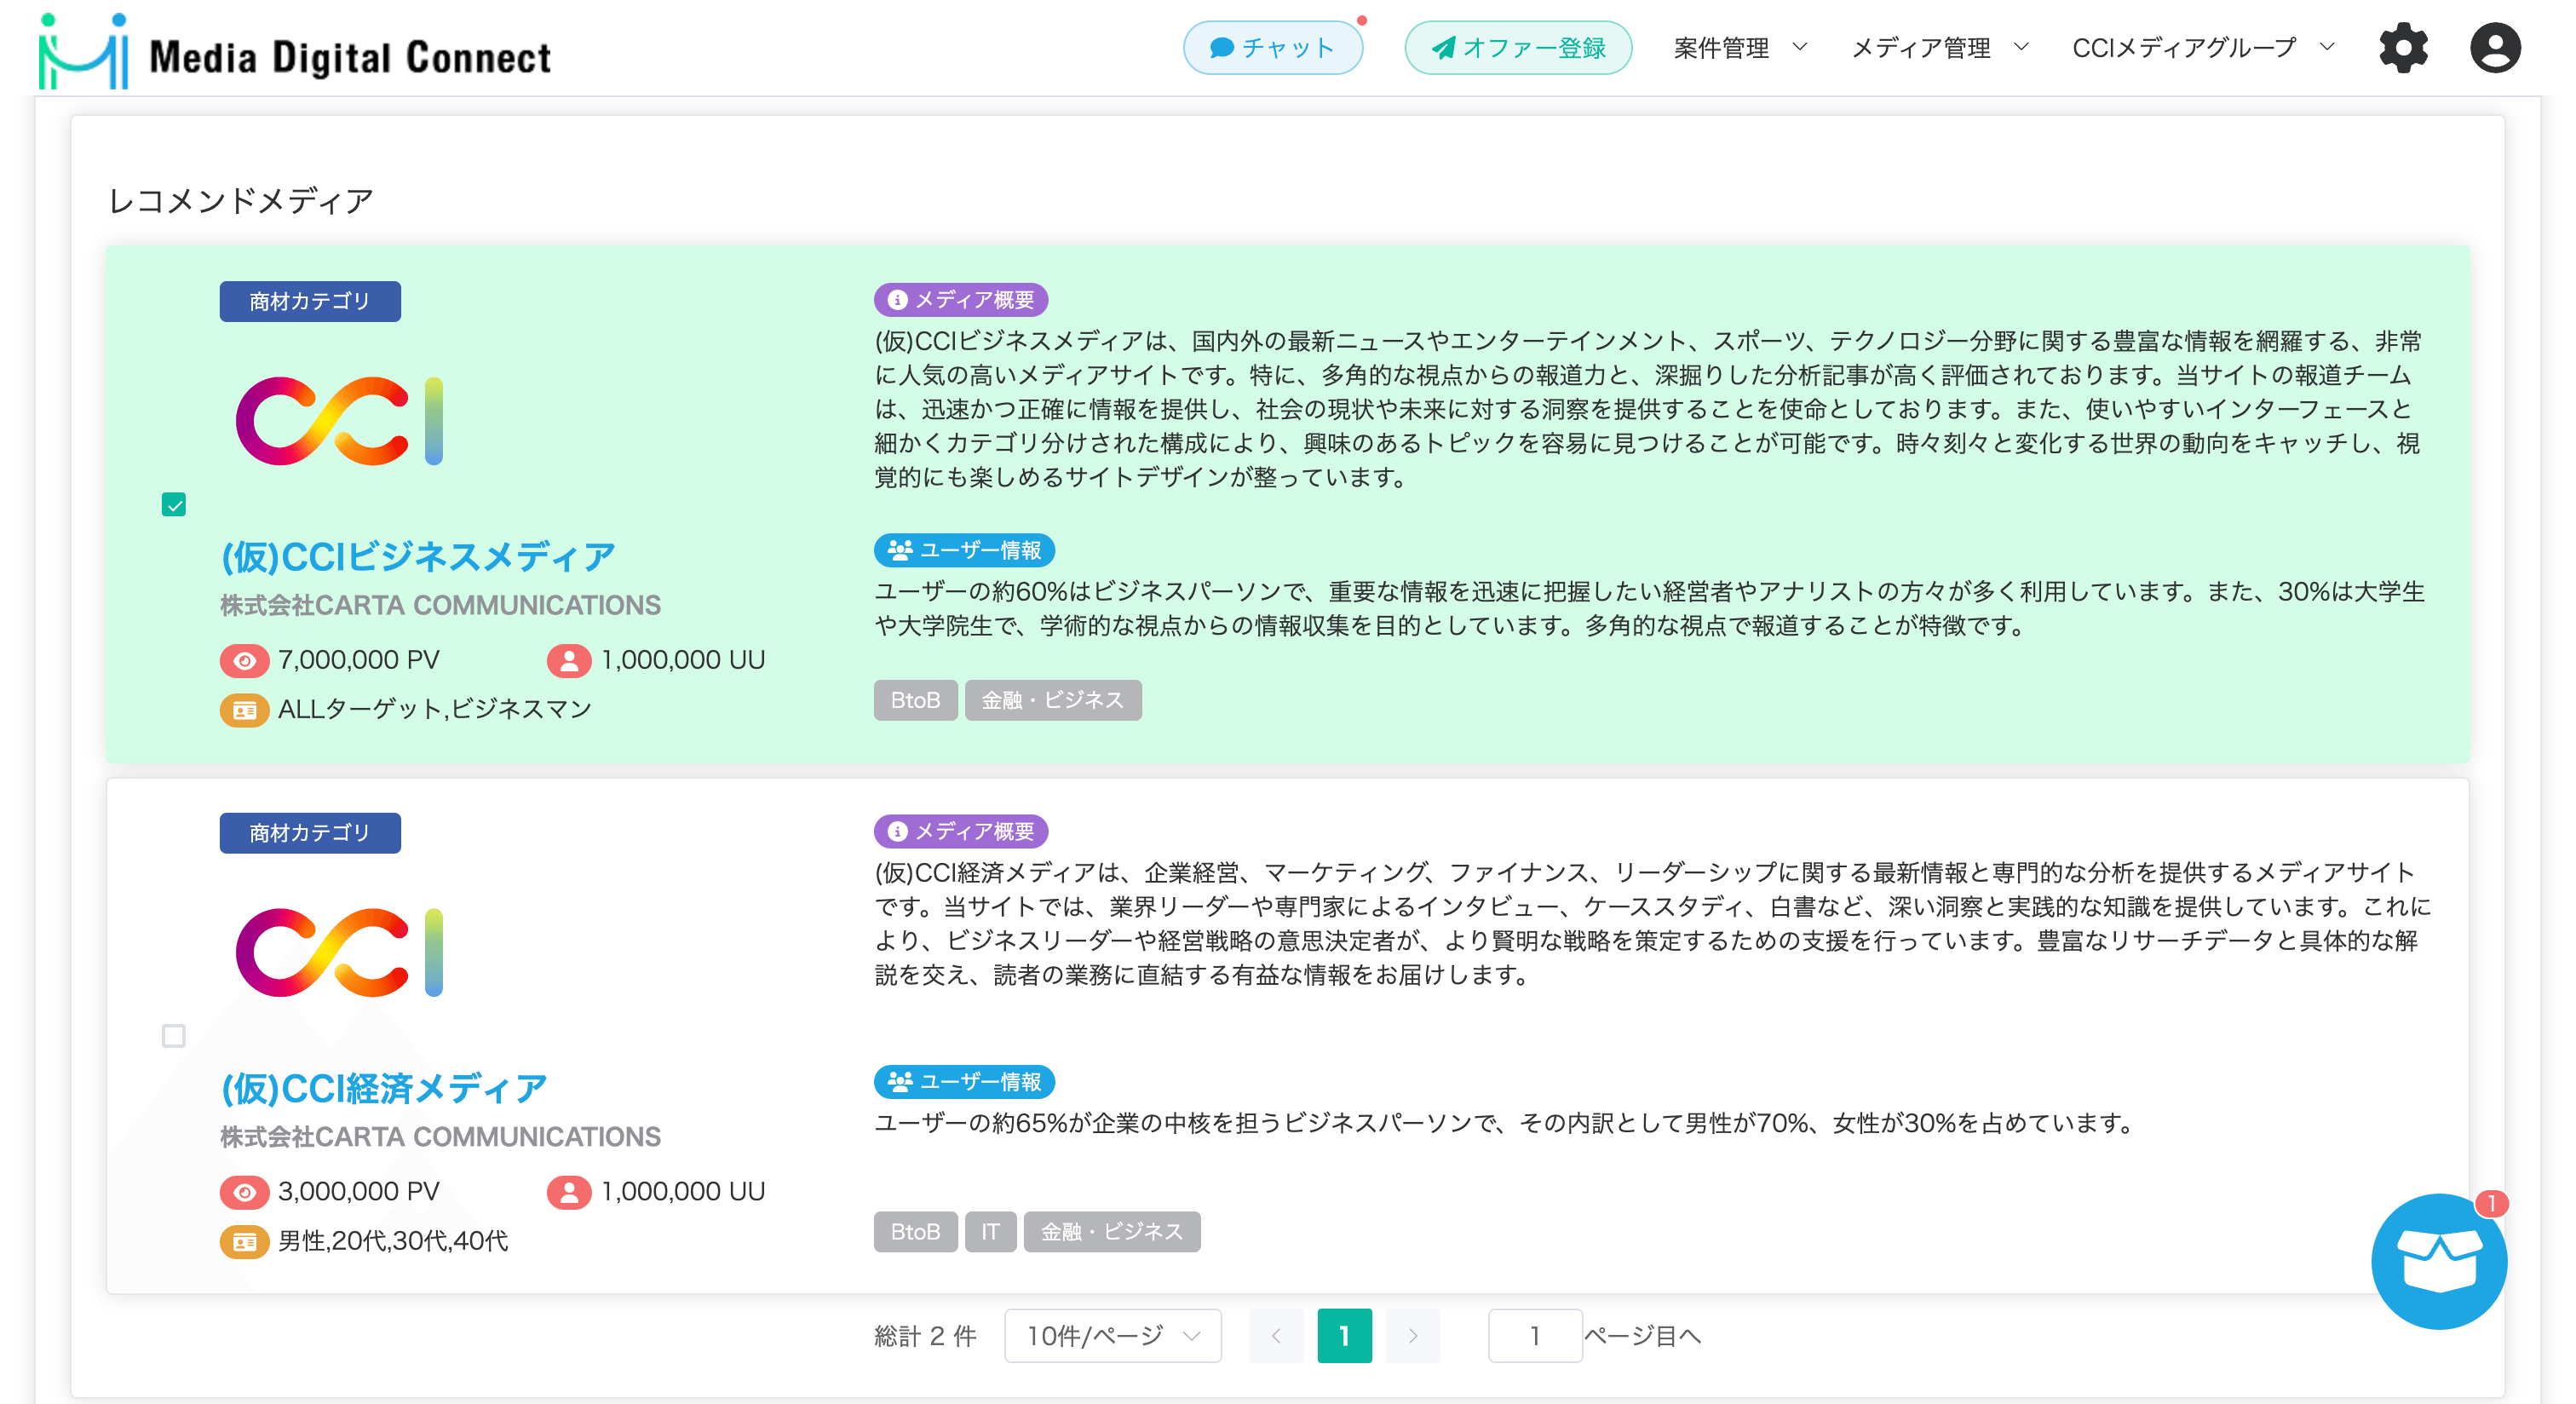2576x1404 pixels.
Task: Click the オファー登録 button
Action: pyautogui.click(x=1517, y=48)
